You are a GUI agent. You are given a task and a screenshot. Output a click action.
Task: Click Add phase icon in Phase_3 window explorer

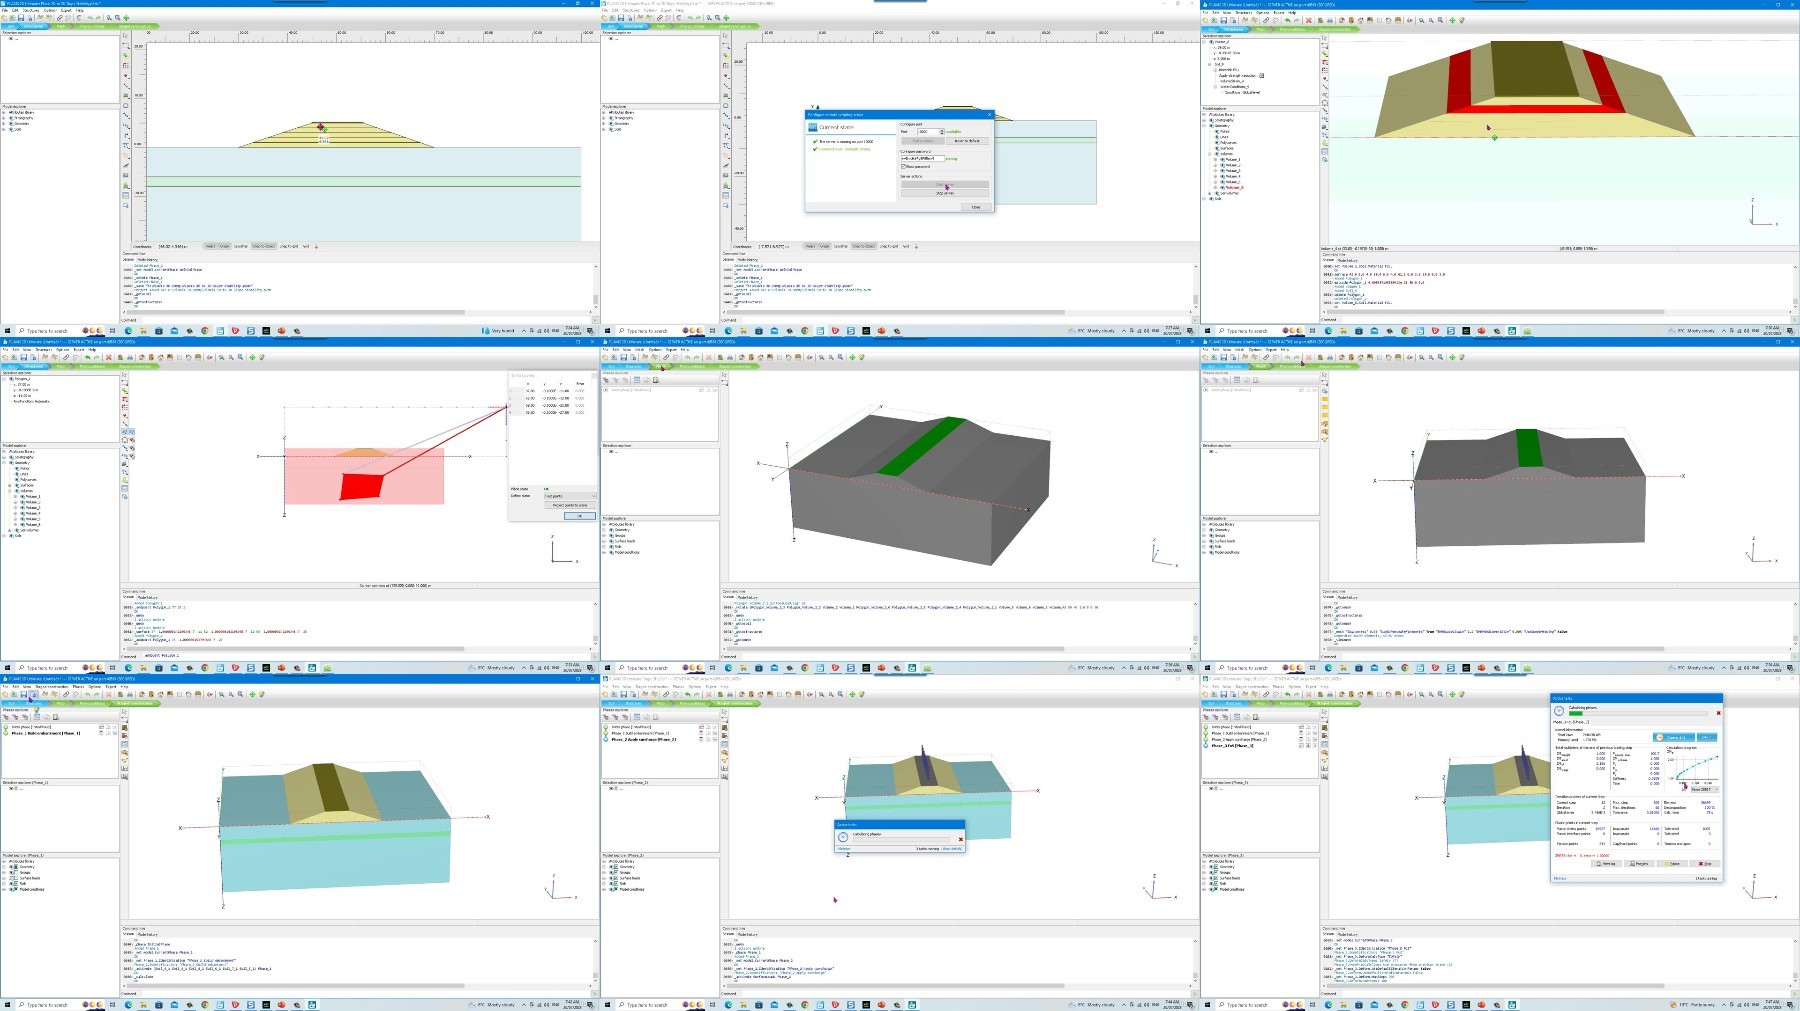pyautogui.click(x=1206, y=717)
